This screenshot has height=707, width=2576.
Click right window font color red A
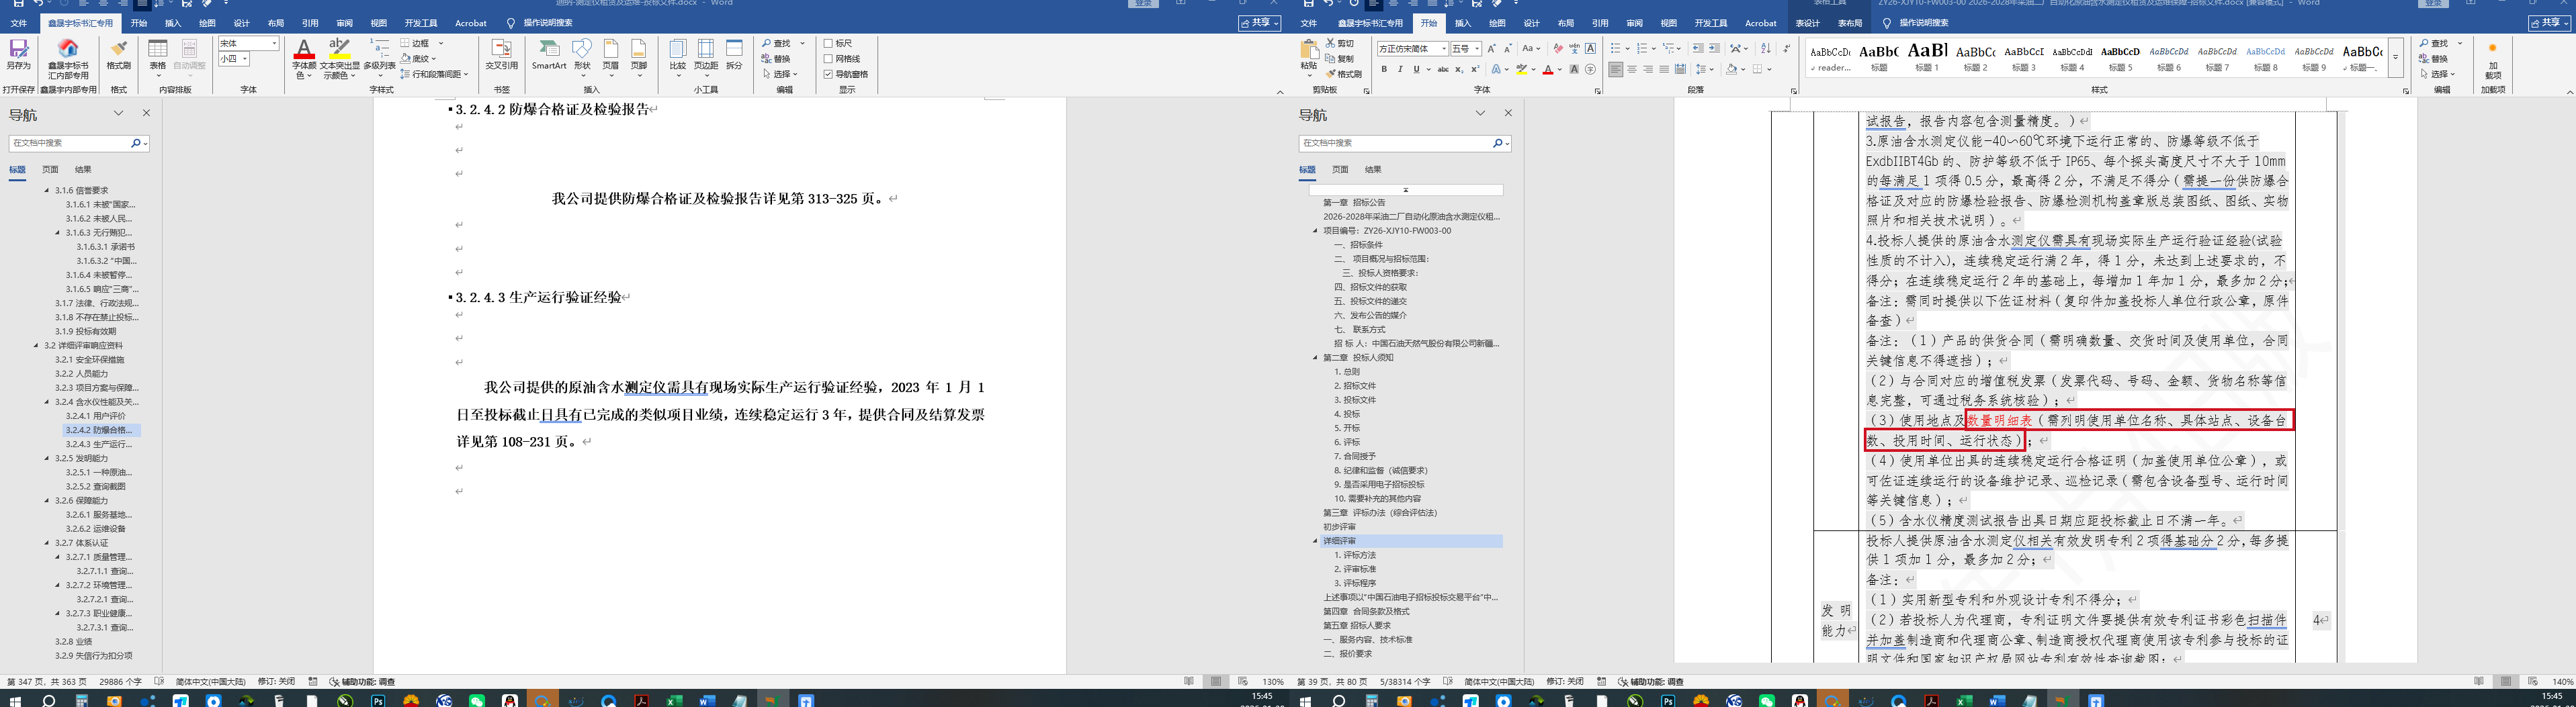pos(1547,69)
